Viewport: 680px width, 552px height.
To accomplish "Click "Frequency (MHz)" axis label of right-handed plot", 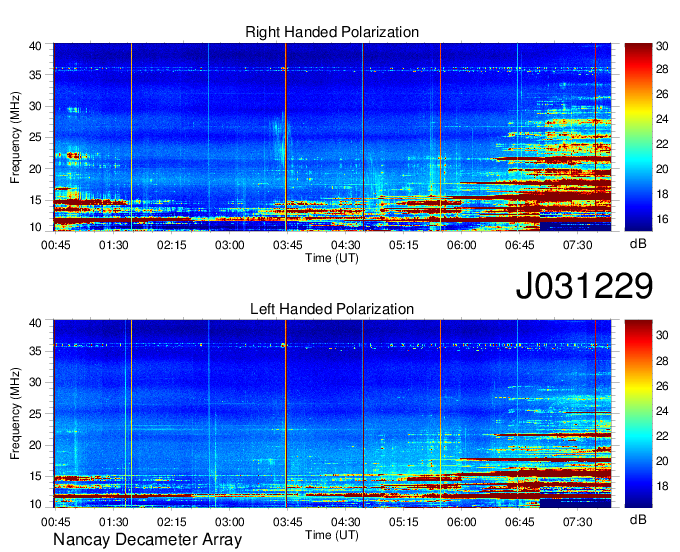I will 15,137.
